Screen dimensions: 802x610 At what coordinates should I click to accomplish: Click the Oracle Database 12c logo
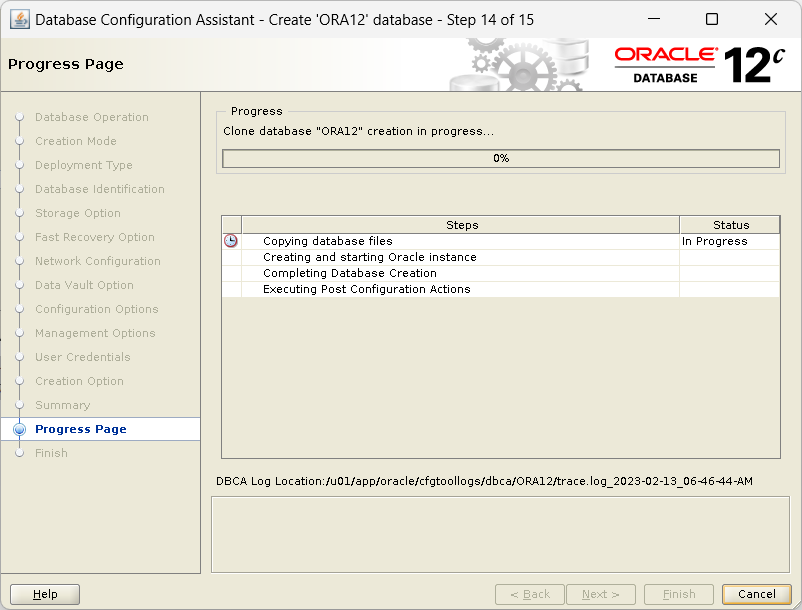699,65
